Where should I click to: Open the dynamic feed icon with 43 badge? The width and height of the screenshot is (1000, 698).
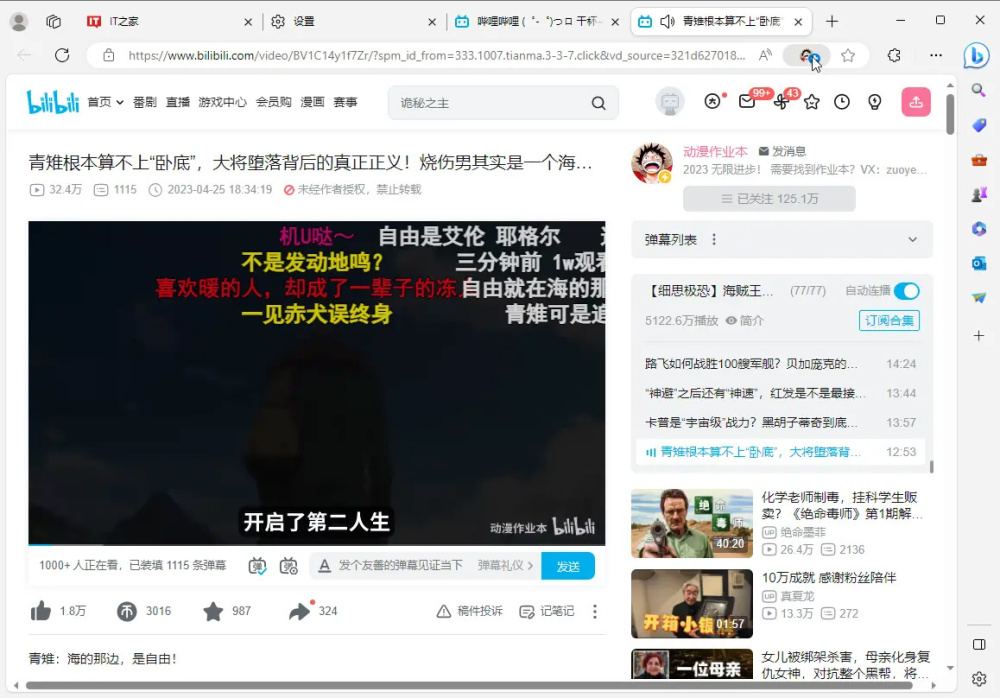click(x=781, y=102)
